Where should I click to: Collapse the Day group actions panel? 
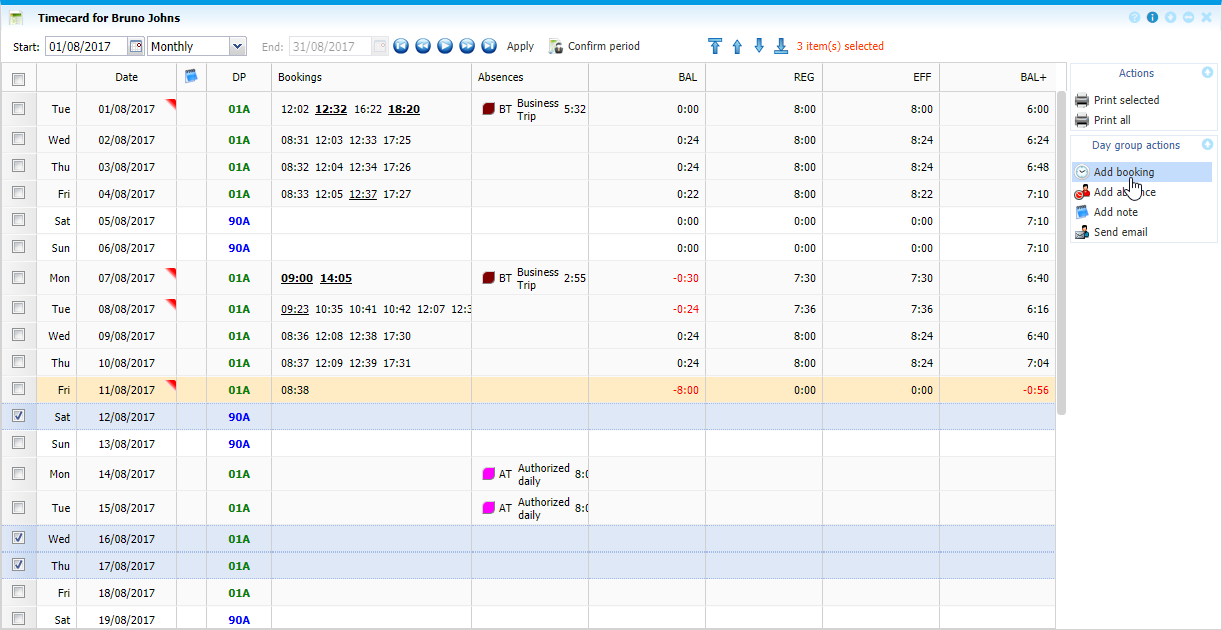click(x=1207, y=145)
